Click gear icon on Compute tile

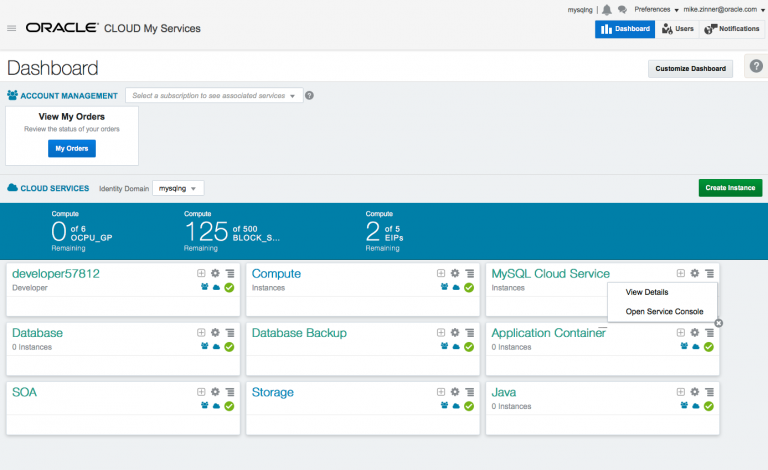click(455, 273)
